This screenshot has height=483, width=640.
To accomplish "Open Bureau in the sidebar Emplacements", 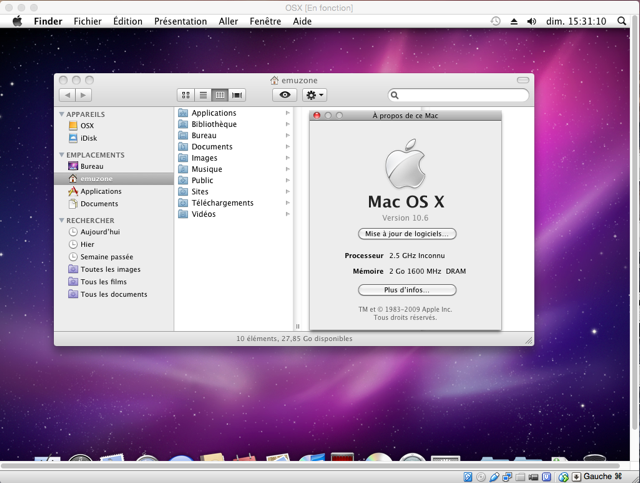I will (86, 166).
